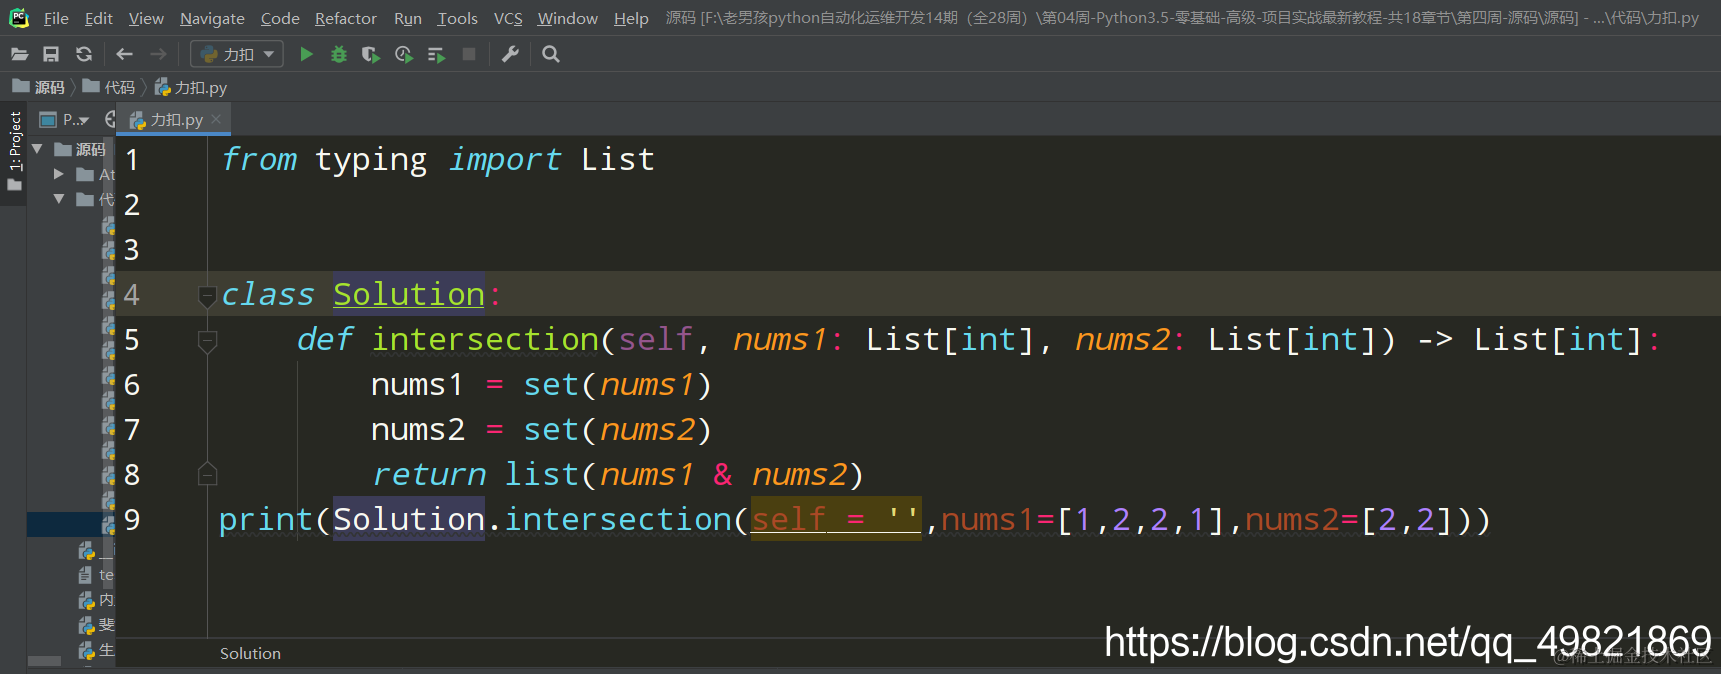Click the print call on line 9
The image size is (1721, 674).
click(x=266, y=520)
